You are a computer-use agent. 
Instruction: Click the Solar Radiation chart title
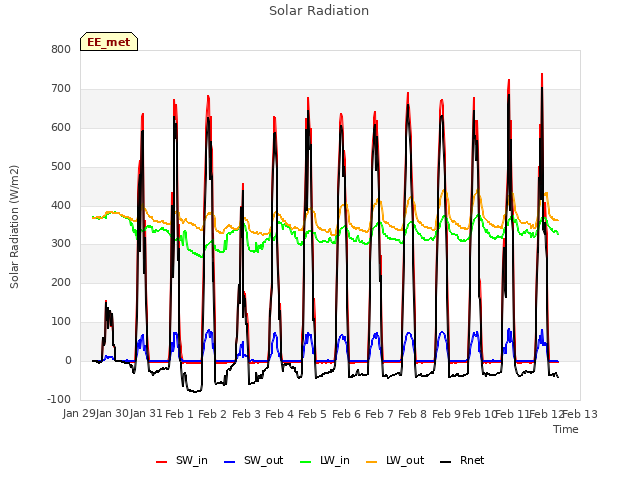click(319, 11)
